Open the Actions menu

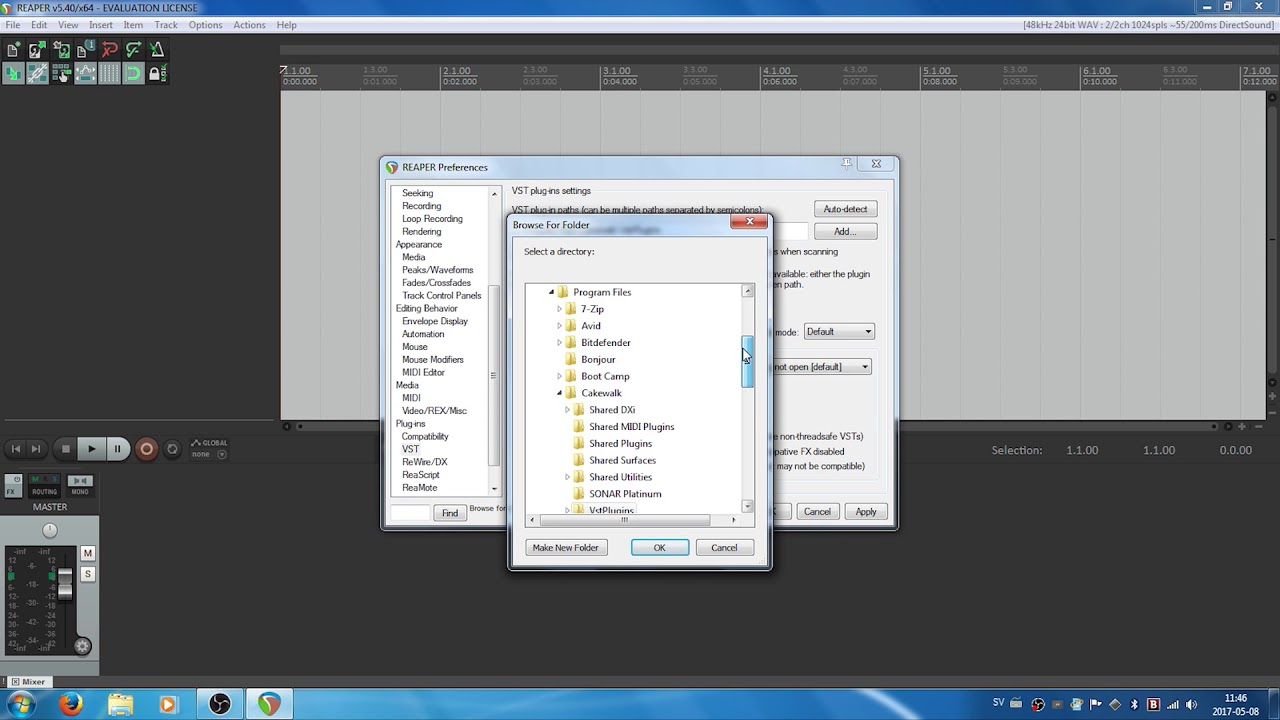click(249, 25)
